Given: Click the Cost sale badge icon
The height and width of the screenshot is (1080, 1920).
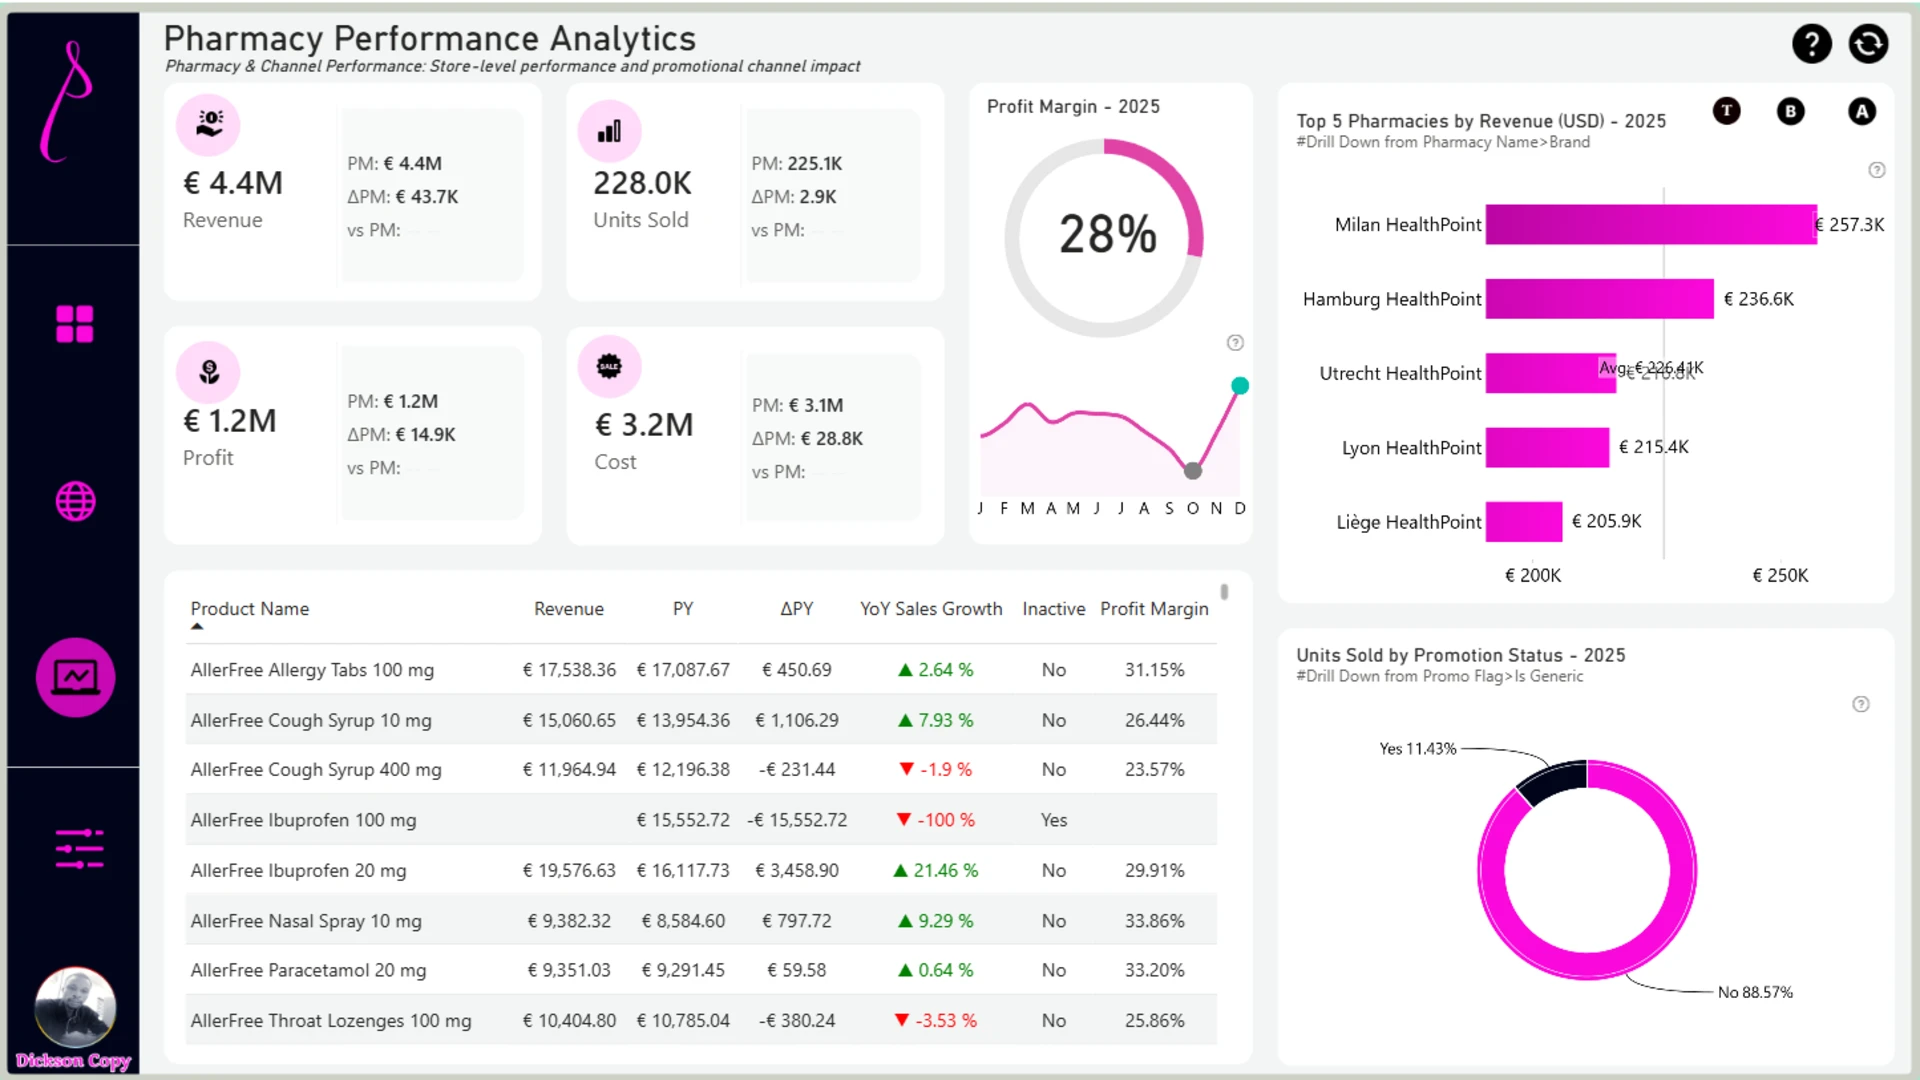Looking at the screenshot, I should 609,367.
